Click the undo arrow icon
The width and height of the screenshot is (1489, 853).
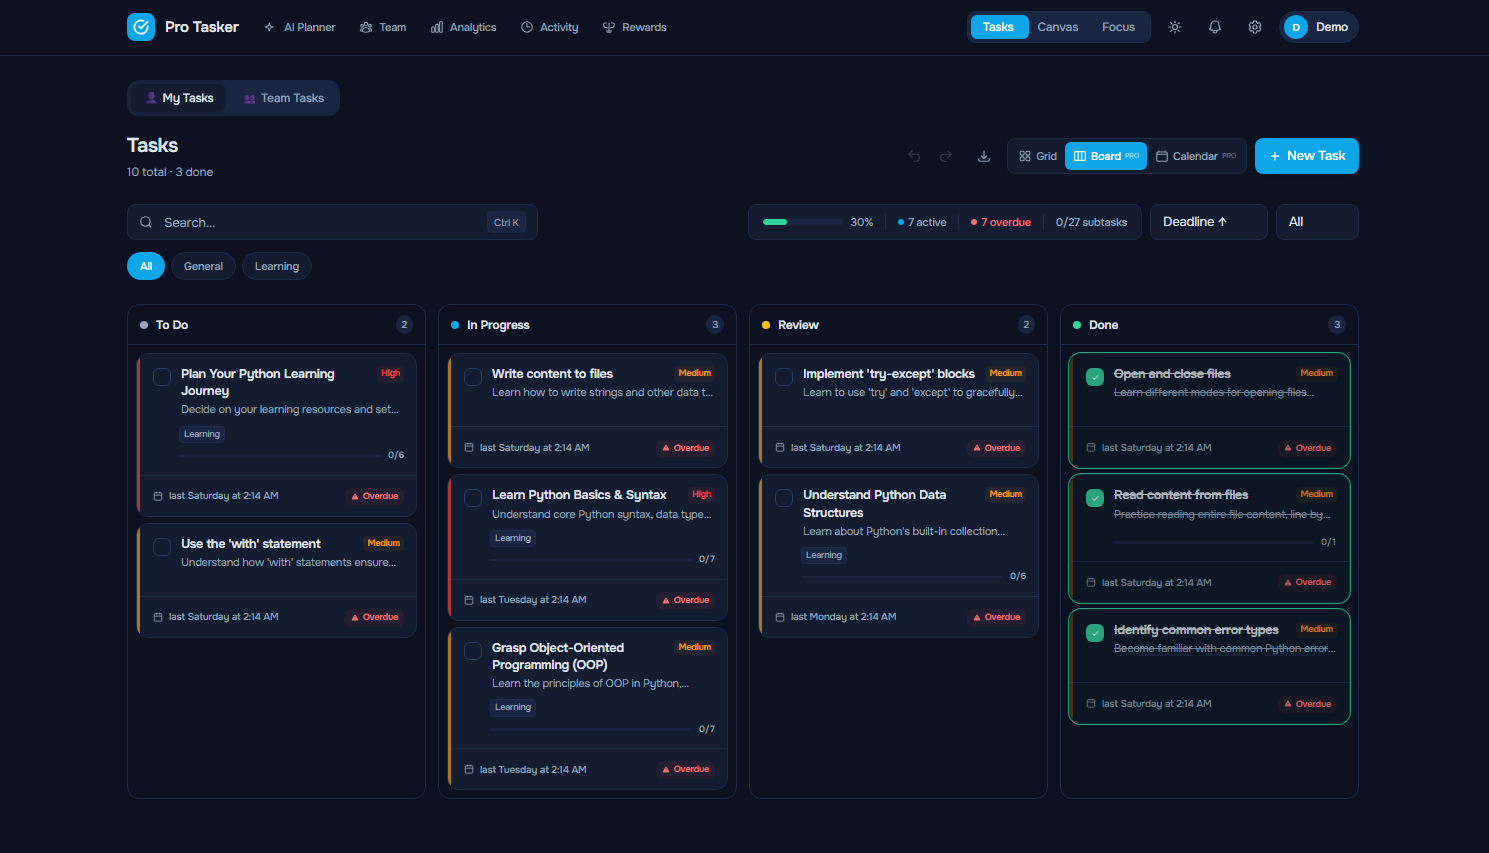(x=913, y=156)
